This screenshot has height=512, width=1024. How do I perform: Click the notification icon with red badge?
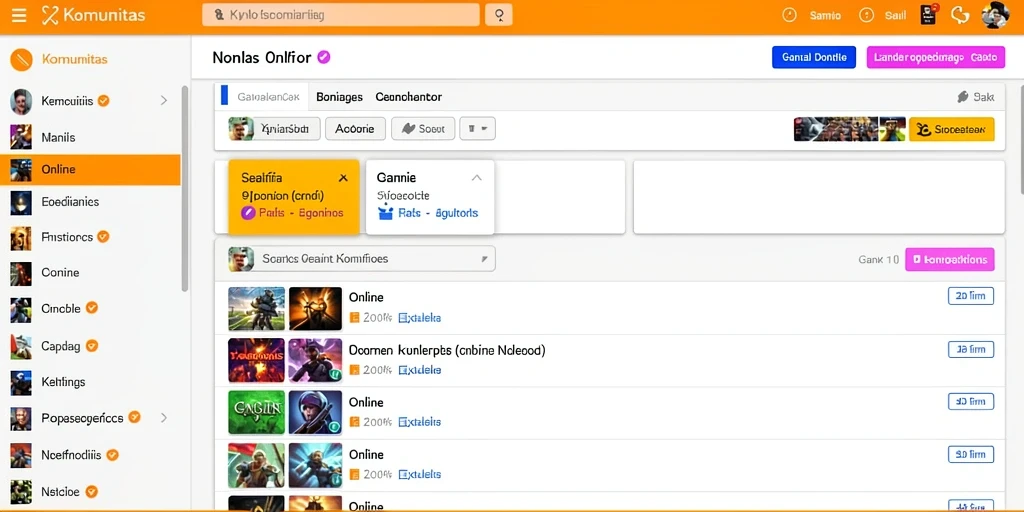click(929, 15)
